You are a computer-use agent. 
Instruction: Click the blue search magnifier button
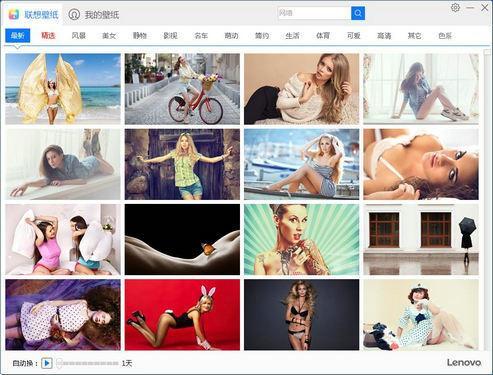click(358, 13)
